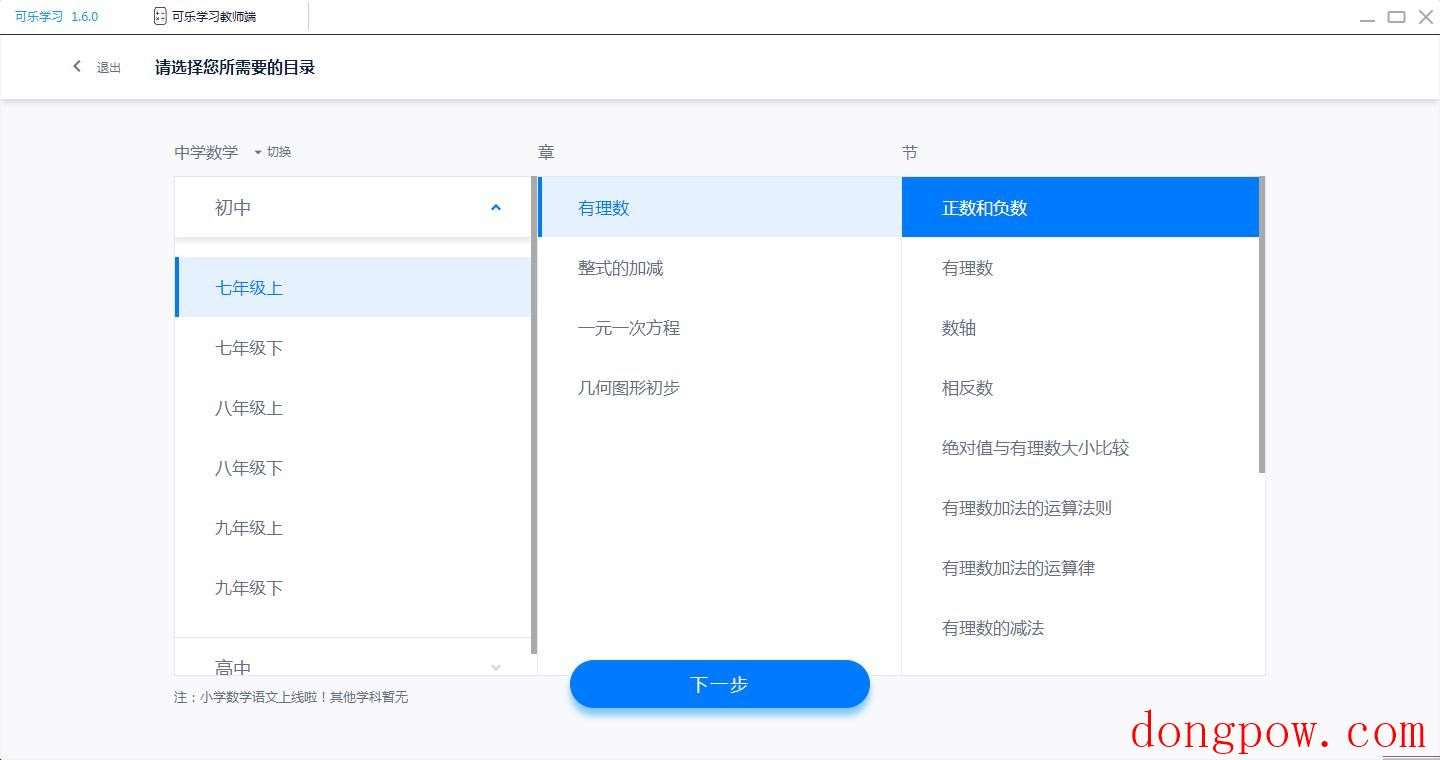This screenshot has width=1440, height=760.
Task: Select grade 九年级上
Action: click(x=353, y=528)
